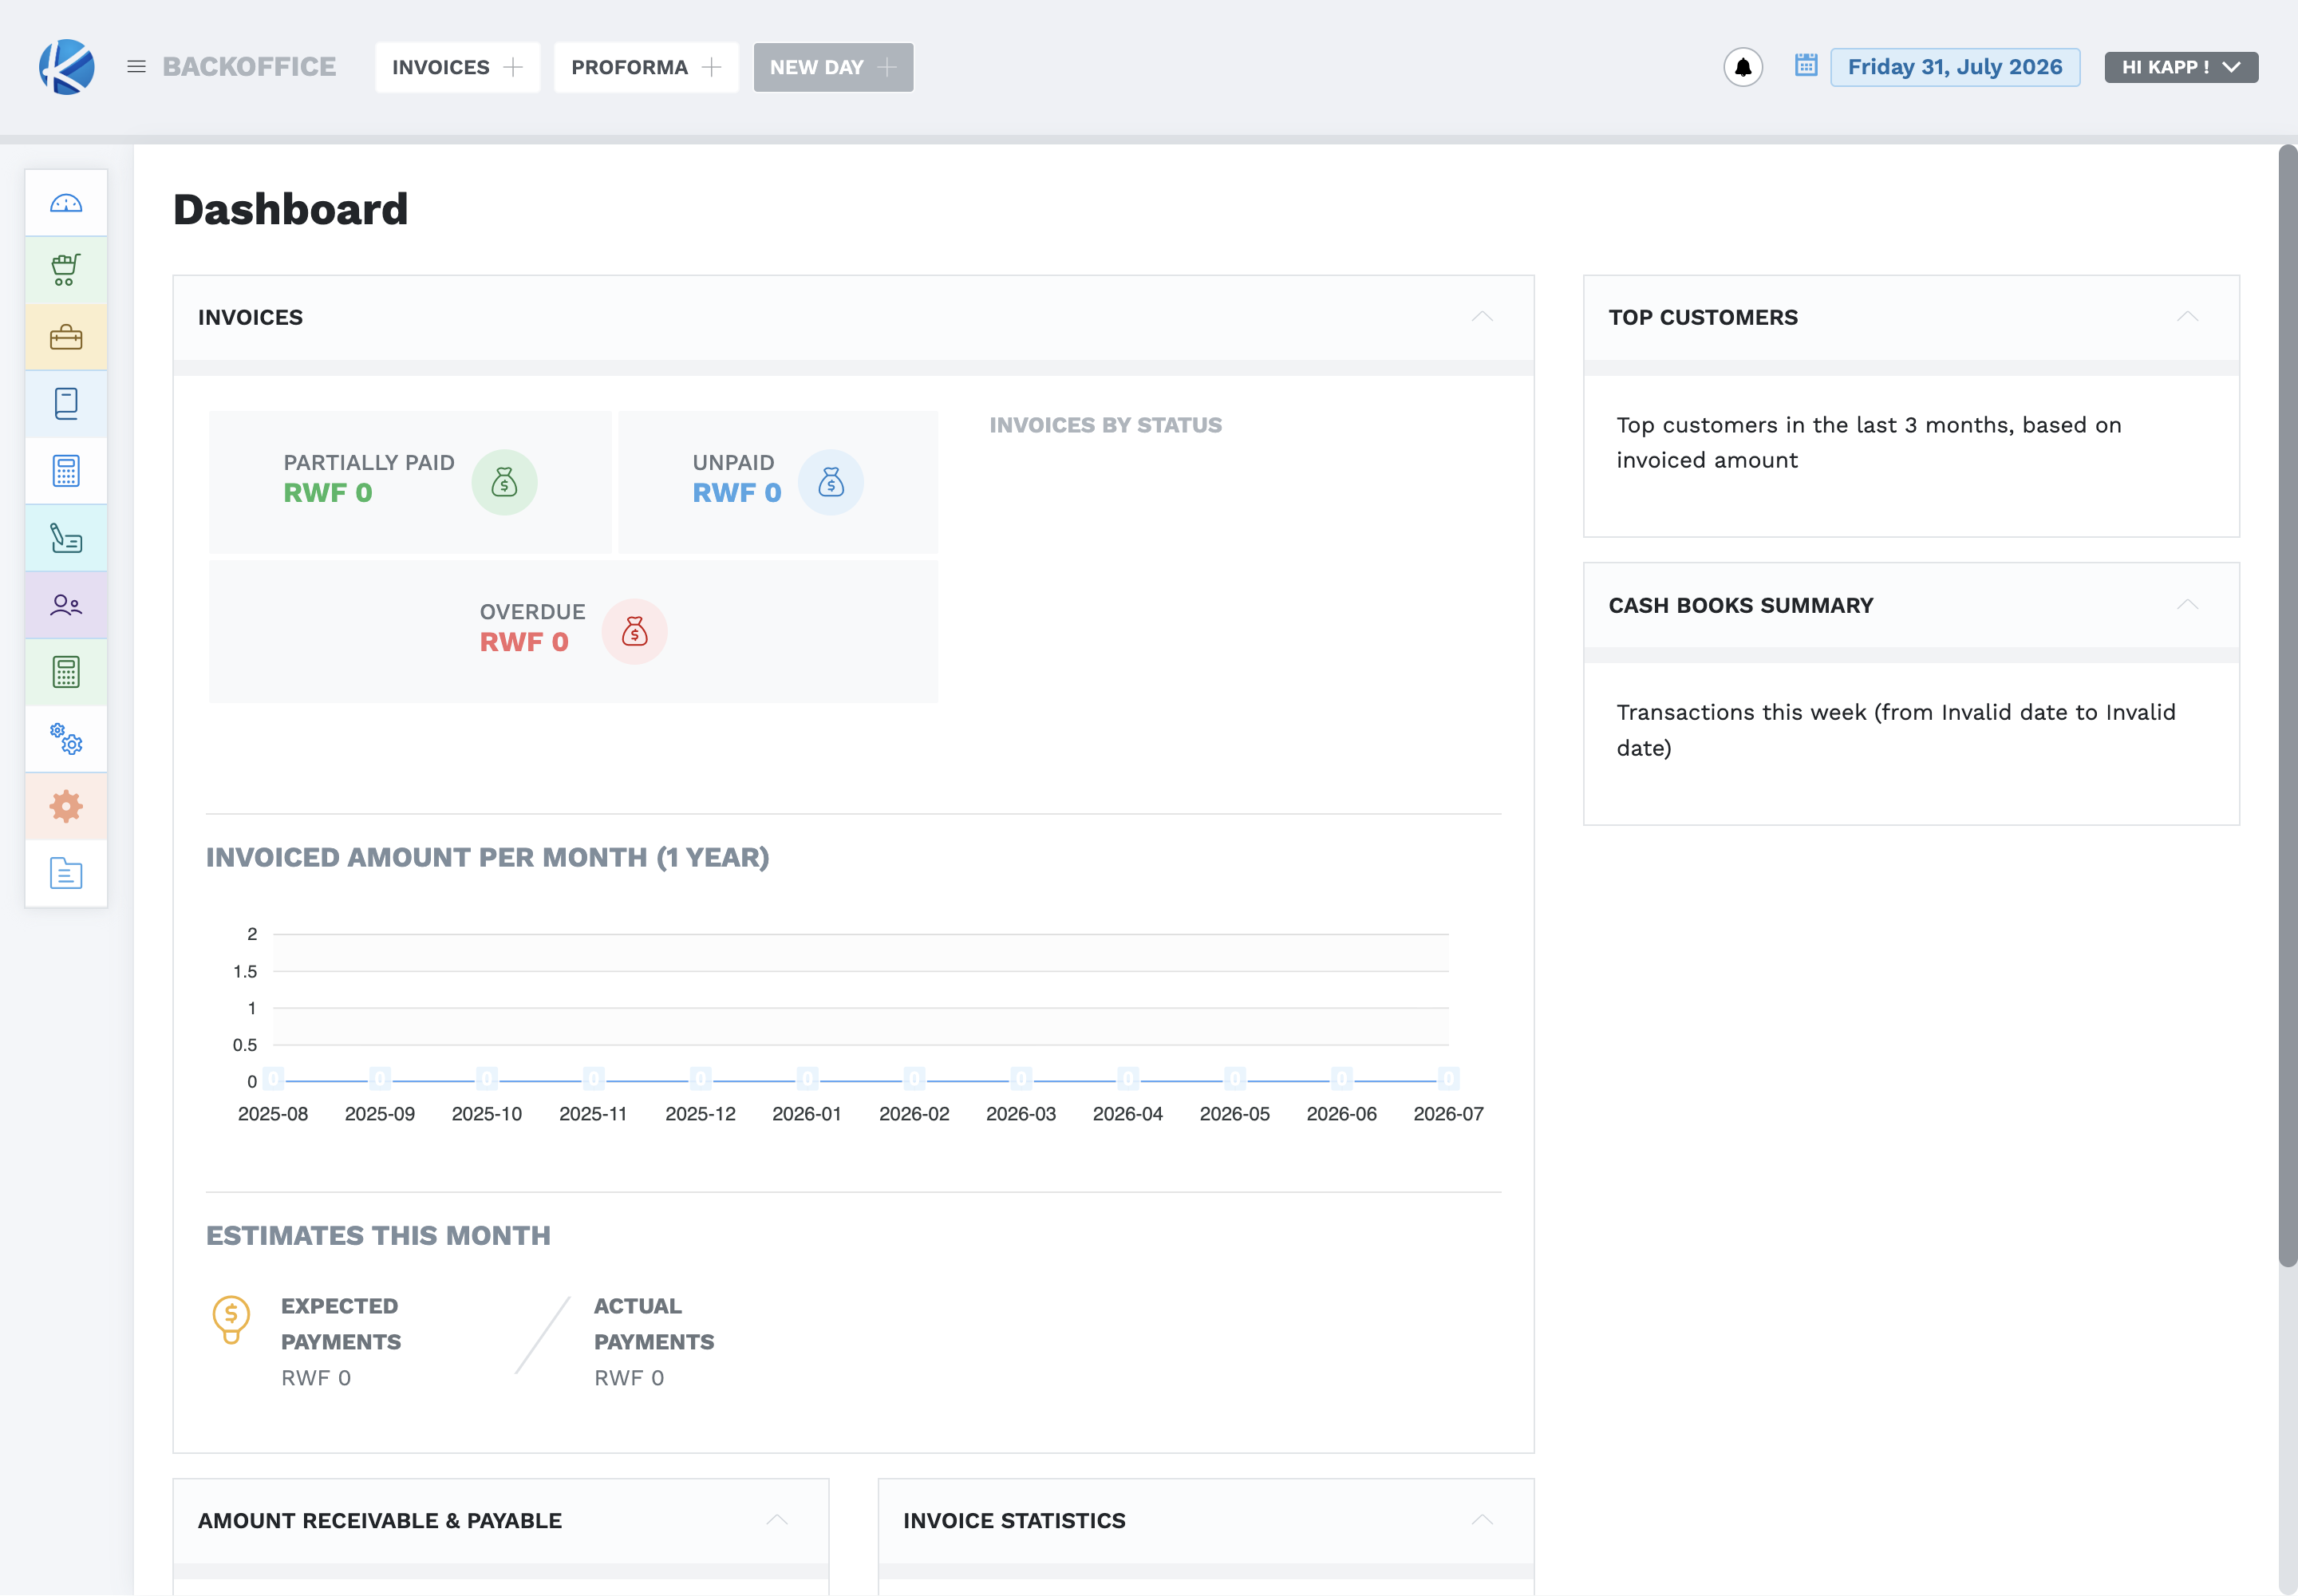Collapse the Amount Receivable & Payable panel
2298x1596 pixels.
(777, 1520)
